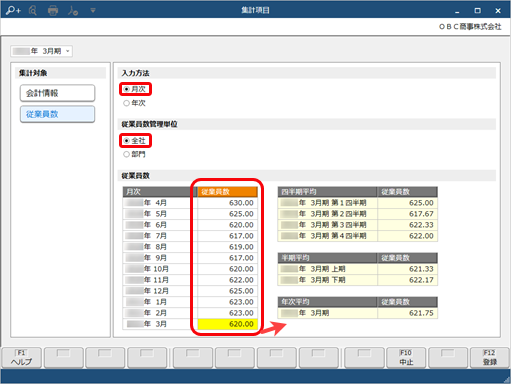Select the 従業員数 aggregation target
Image resolution: width=511 pixels, height=384 pixels.
click(x=57, y=114)
